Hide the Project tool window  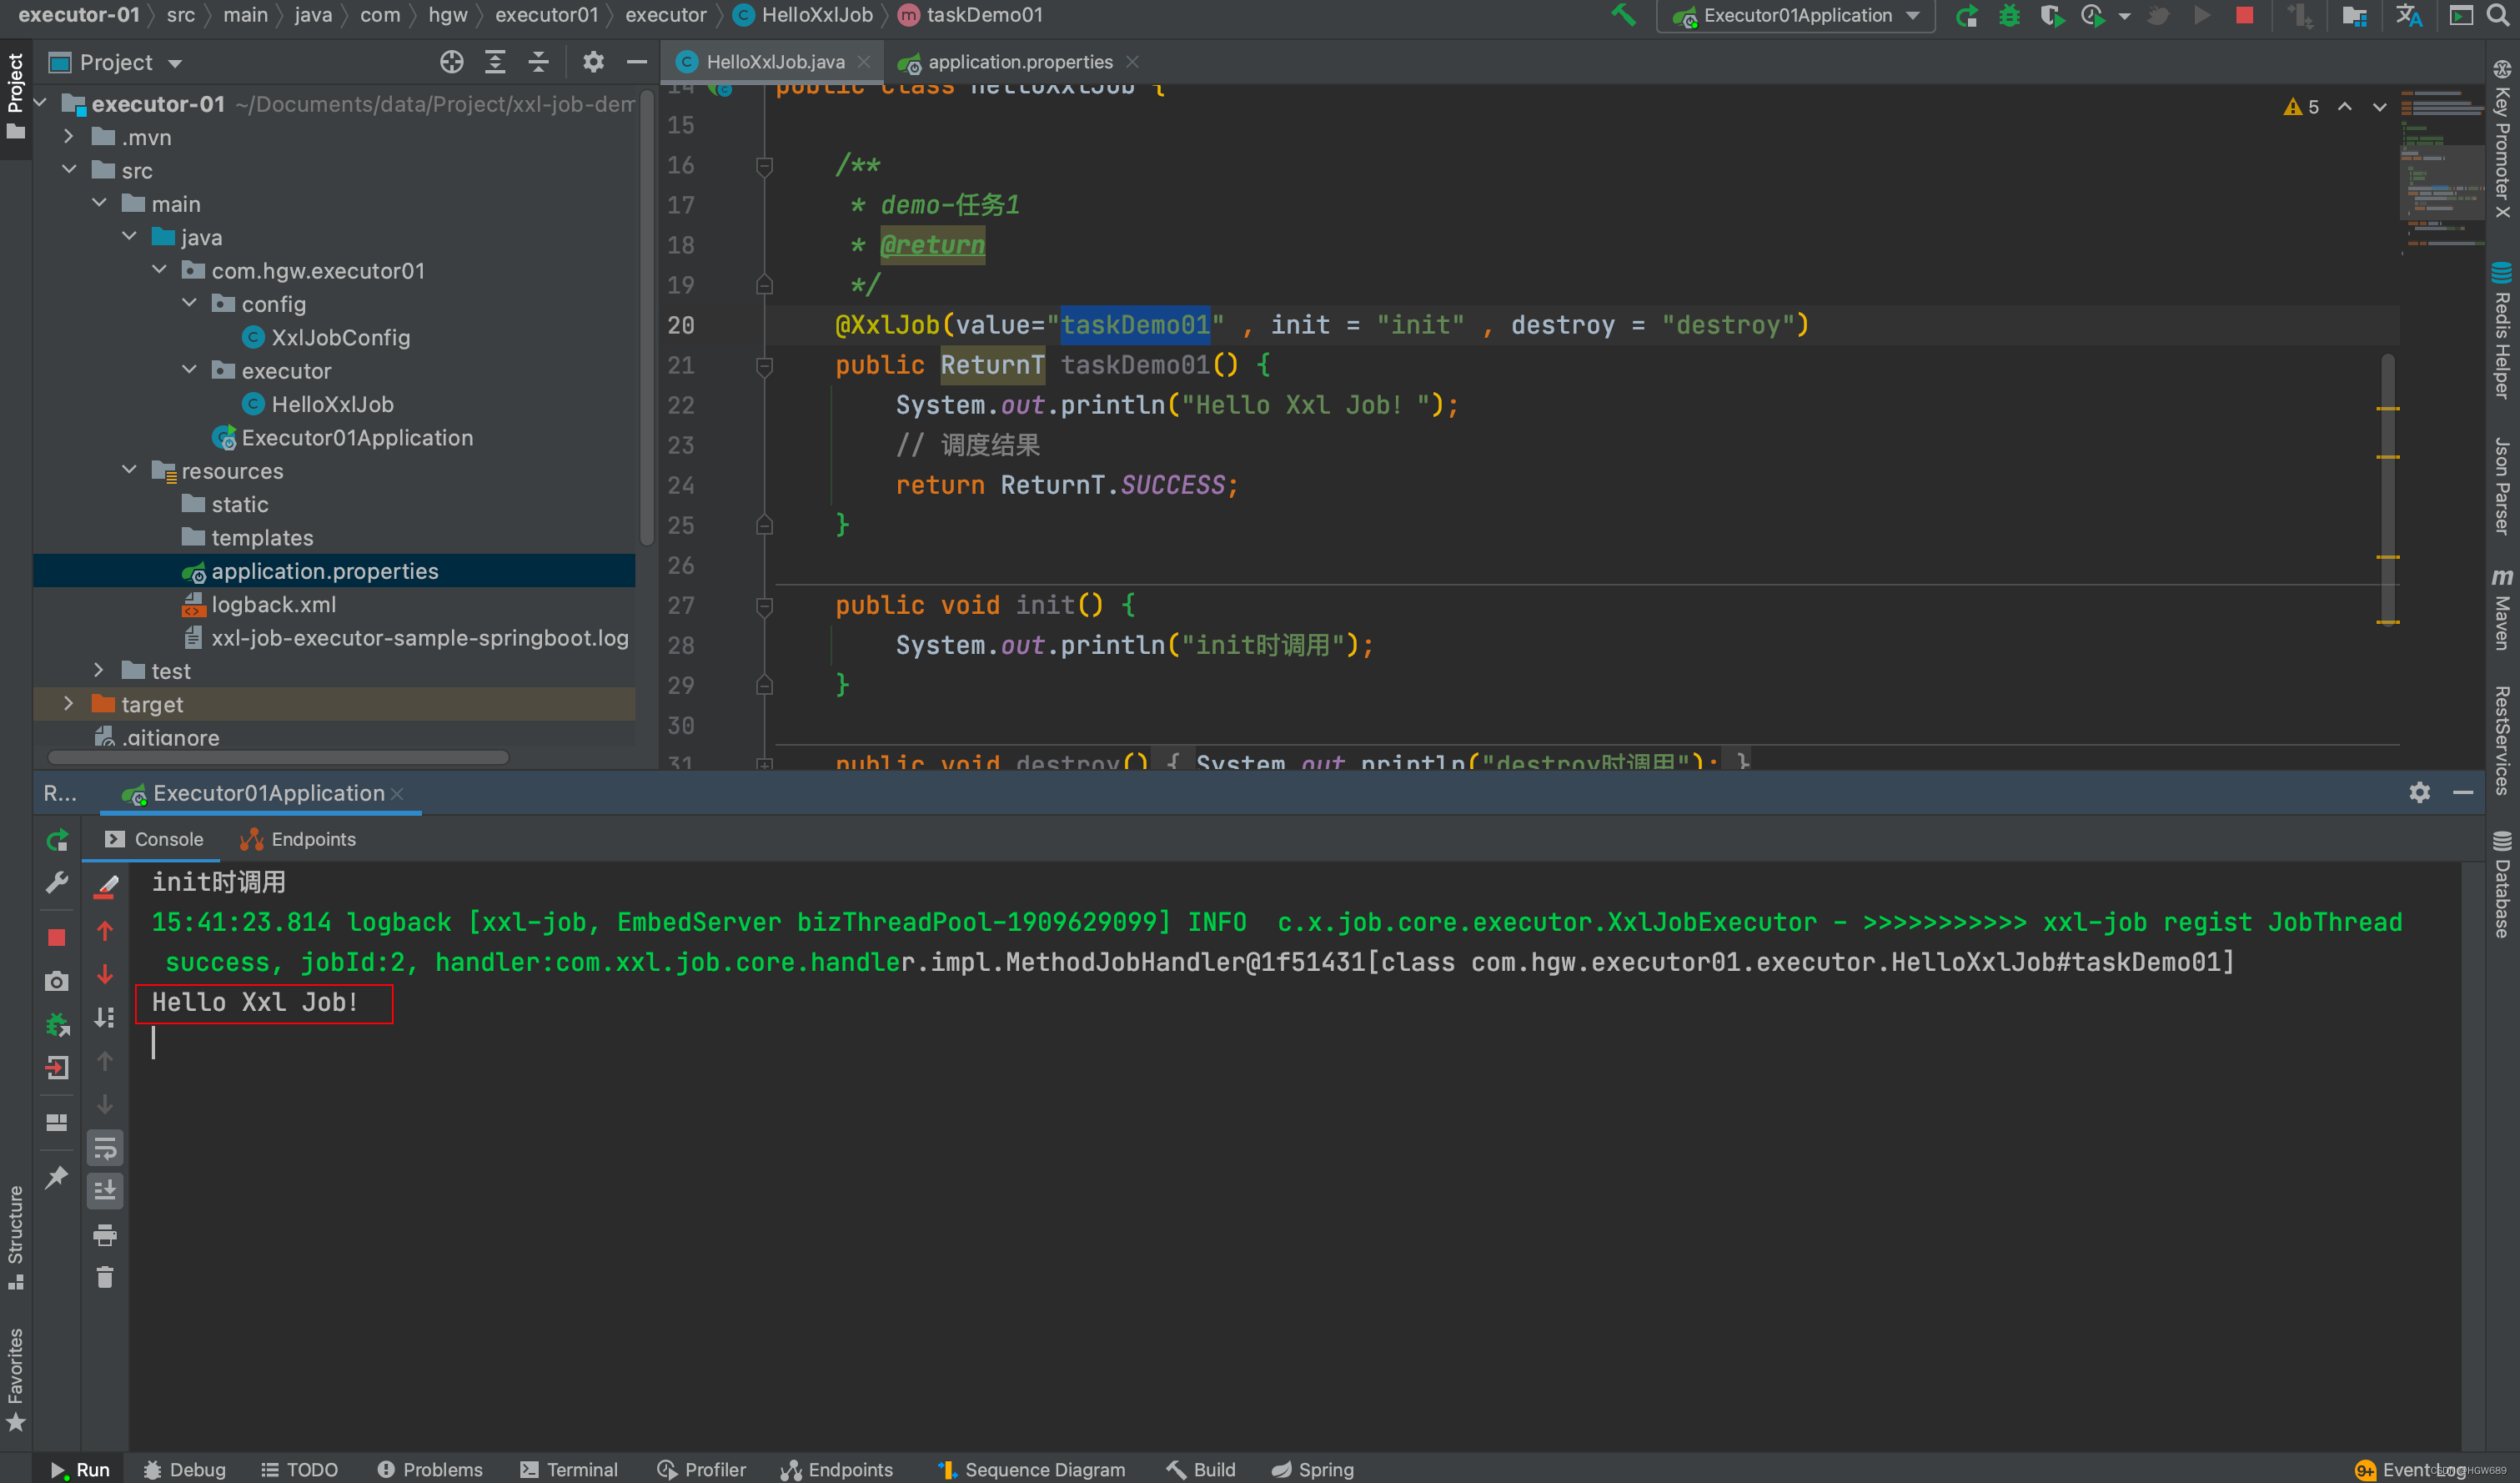[x=636, y=62]
